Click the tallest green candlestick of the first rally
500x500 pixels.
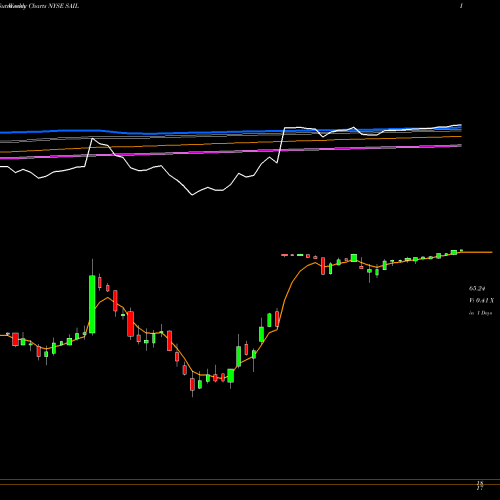point(92,304)
